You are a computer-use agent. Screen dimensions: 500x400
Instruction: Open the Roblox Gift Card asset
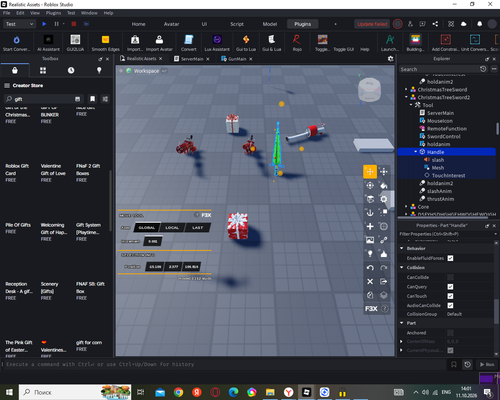[x=17, y=170]
